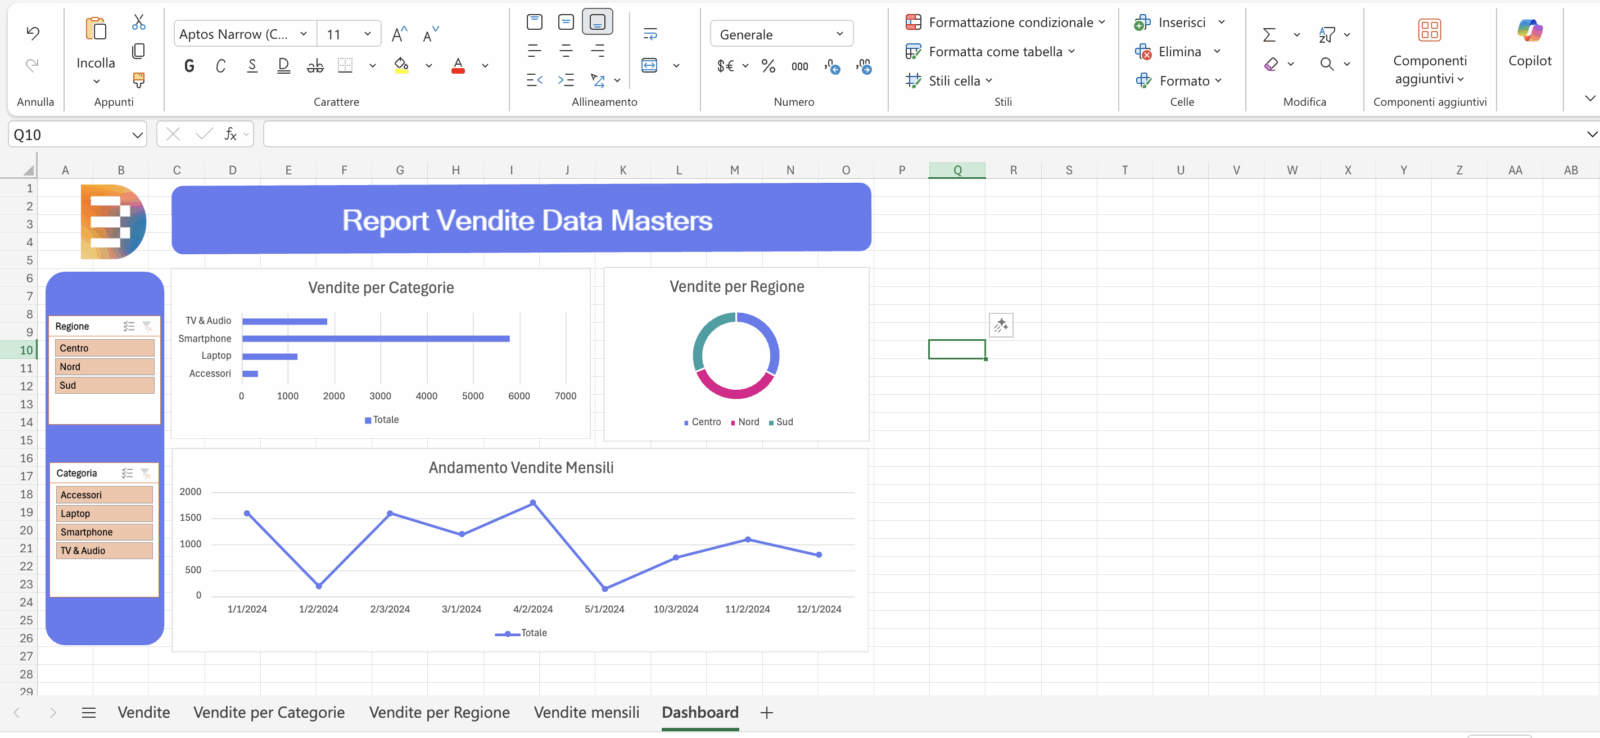The width and height of the screenshot is (1600, 738).
Task: Click the Smartphone slicer button
Action: (104, 532)
